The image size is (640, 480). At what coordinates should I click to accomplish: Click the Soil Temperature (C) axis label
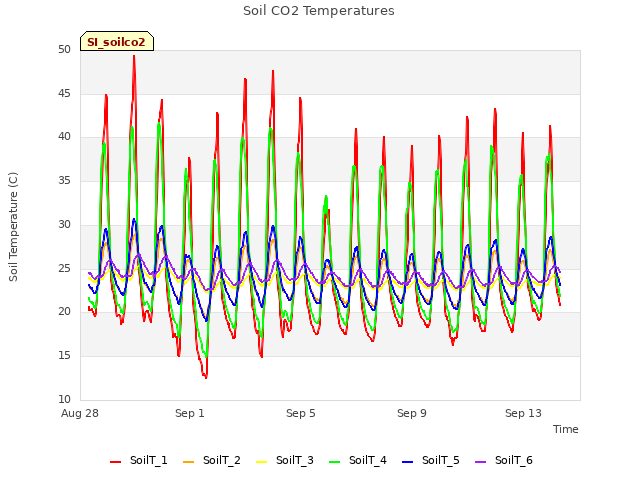(x=13, y=227)
